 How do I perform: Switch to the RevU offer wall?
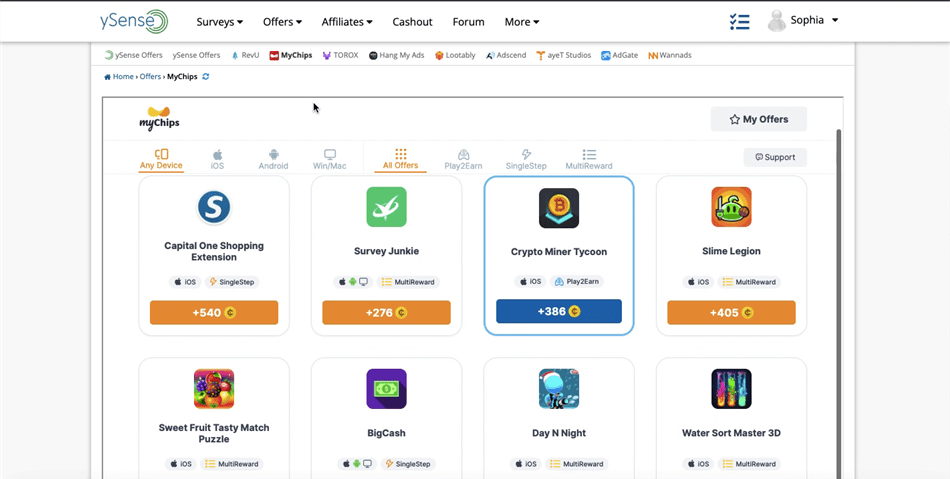[x=245, y=55]
